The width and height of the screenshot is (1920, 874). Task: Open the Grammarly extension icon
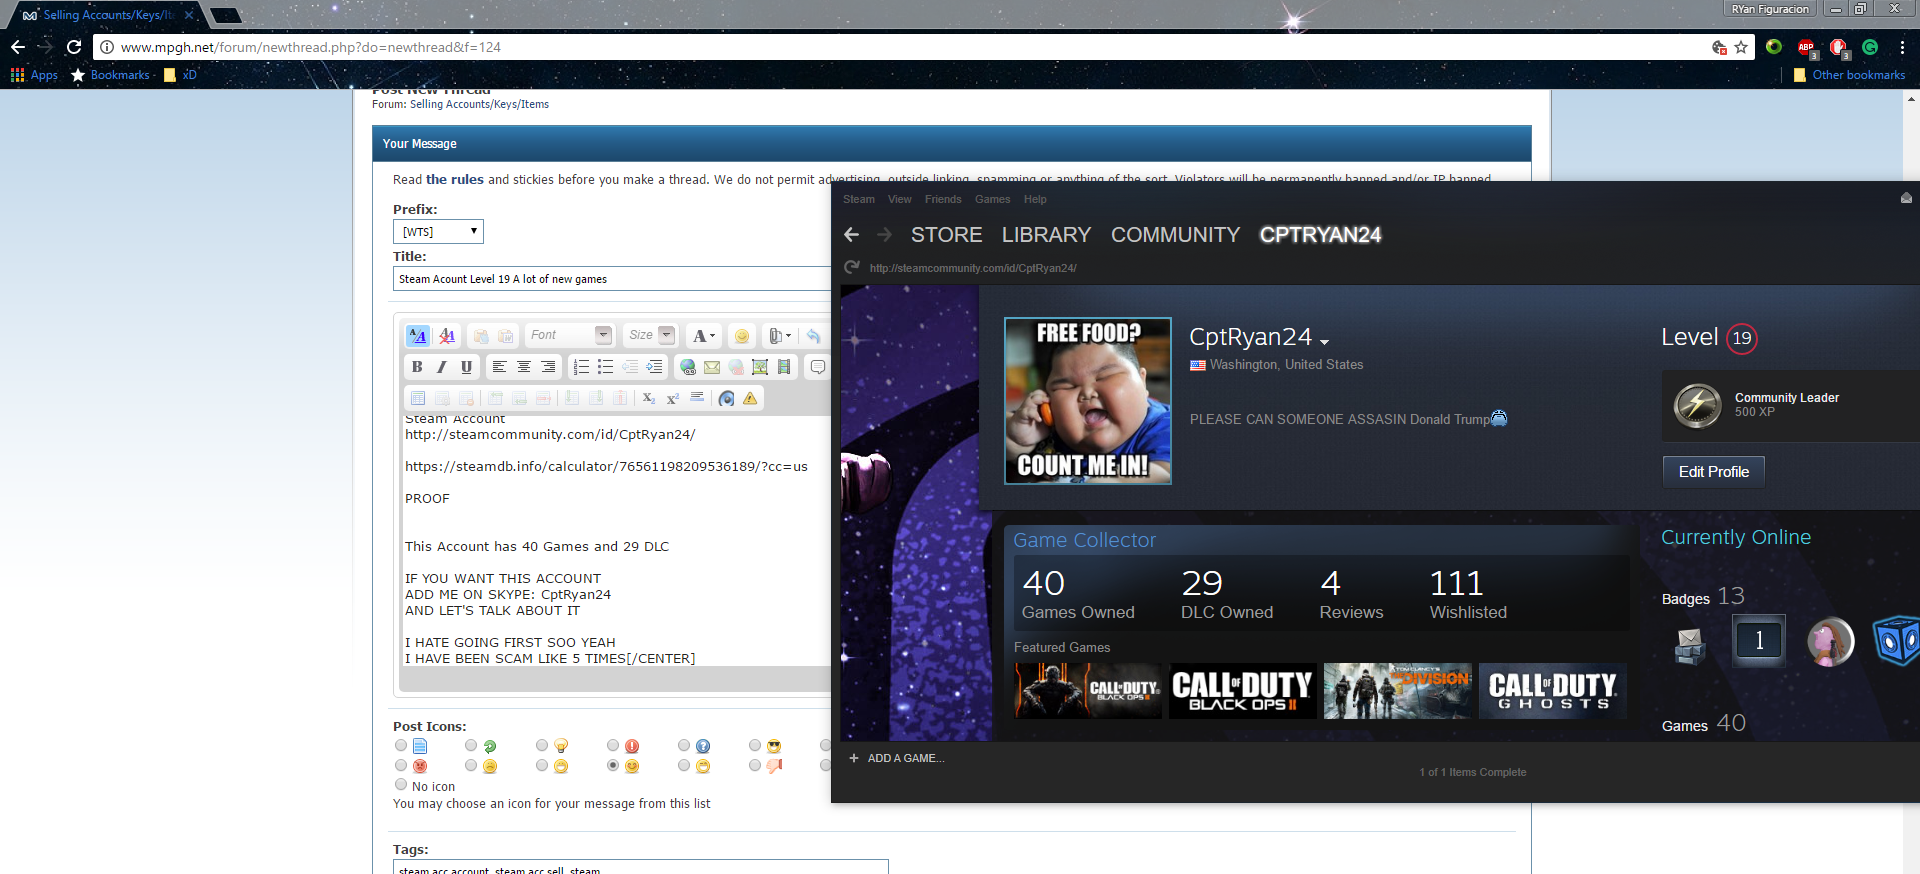click(x=1870, y=47)
